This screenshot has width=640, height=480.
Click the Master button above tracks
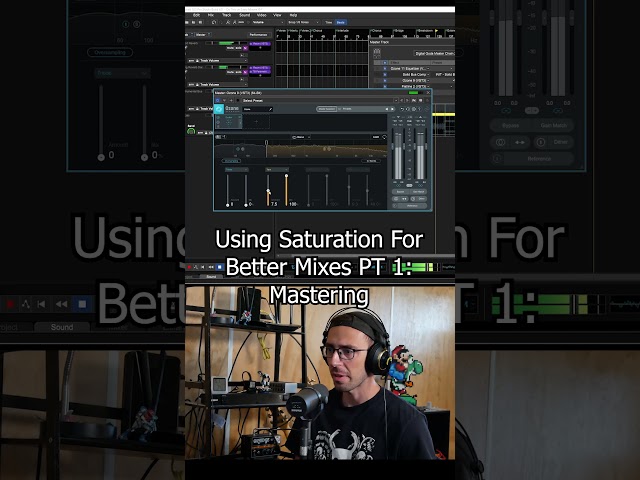pyautogui.click(x=202, y=35)
